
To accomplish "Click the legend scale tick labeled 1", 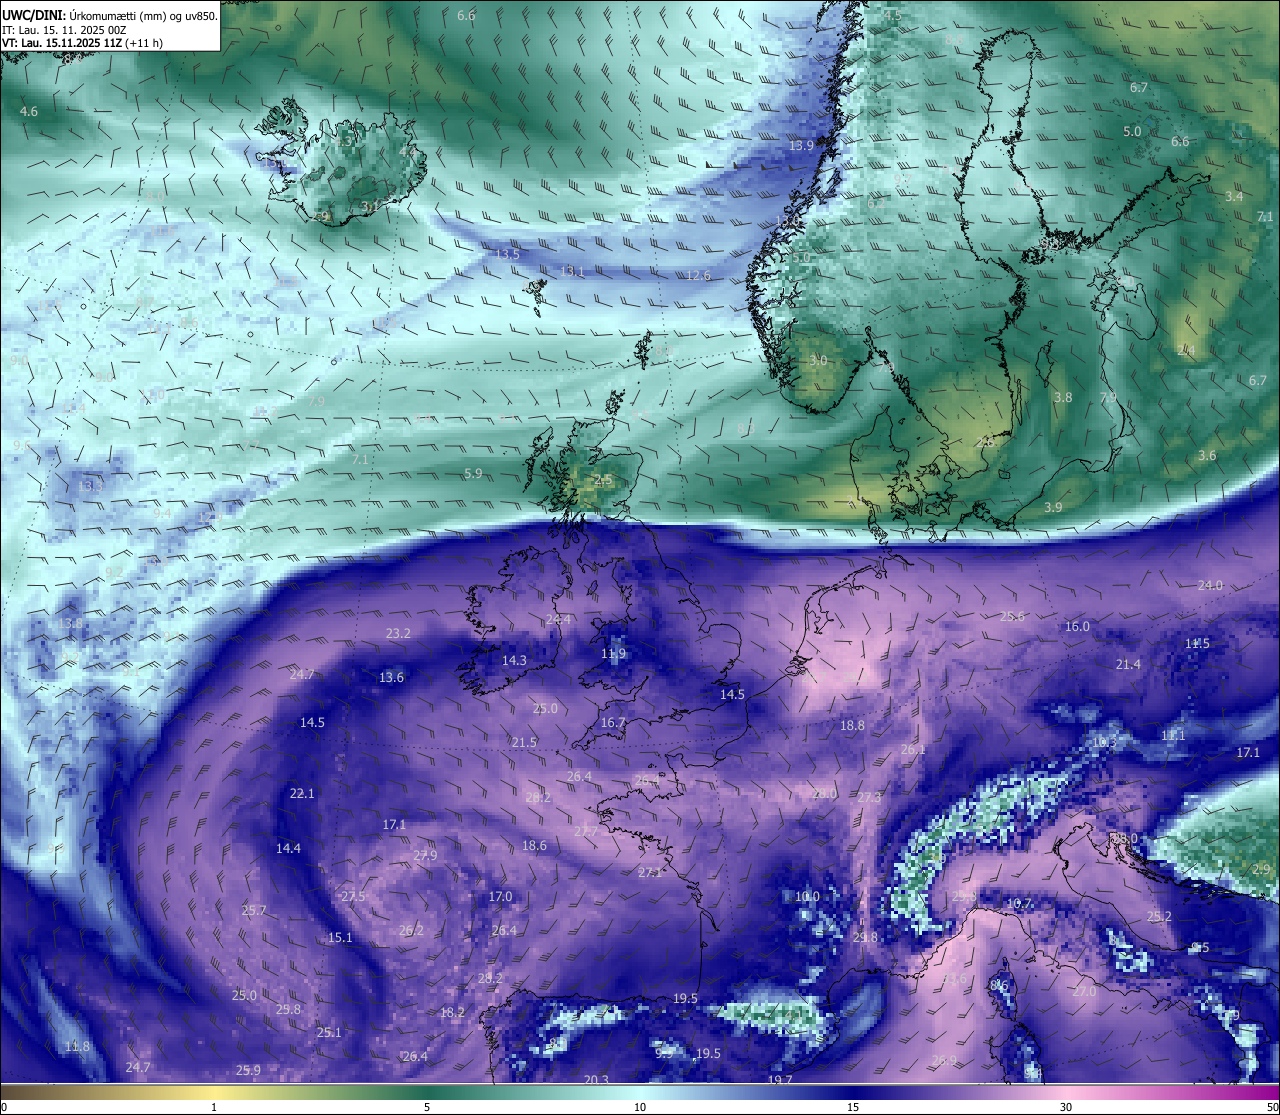I will coord(214,1107).
